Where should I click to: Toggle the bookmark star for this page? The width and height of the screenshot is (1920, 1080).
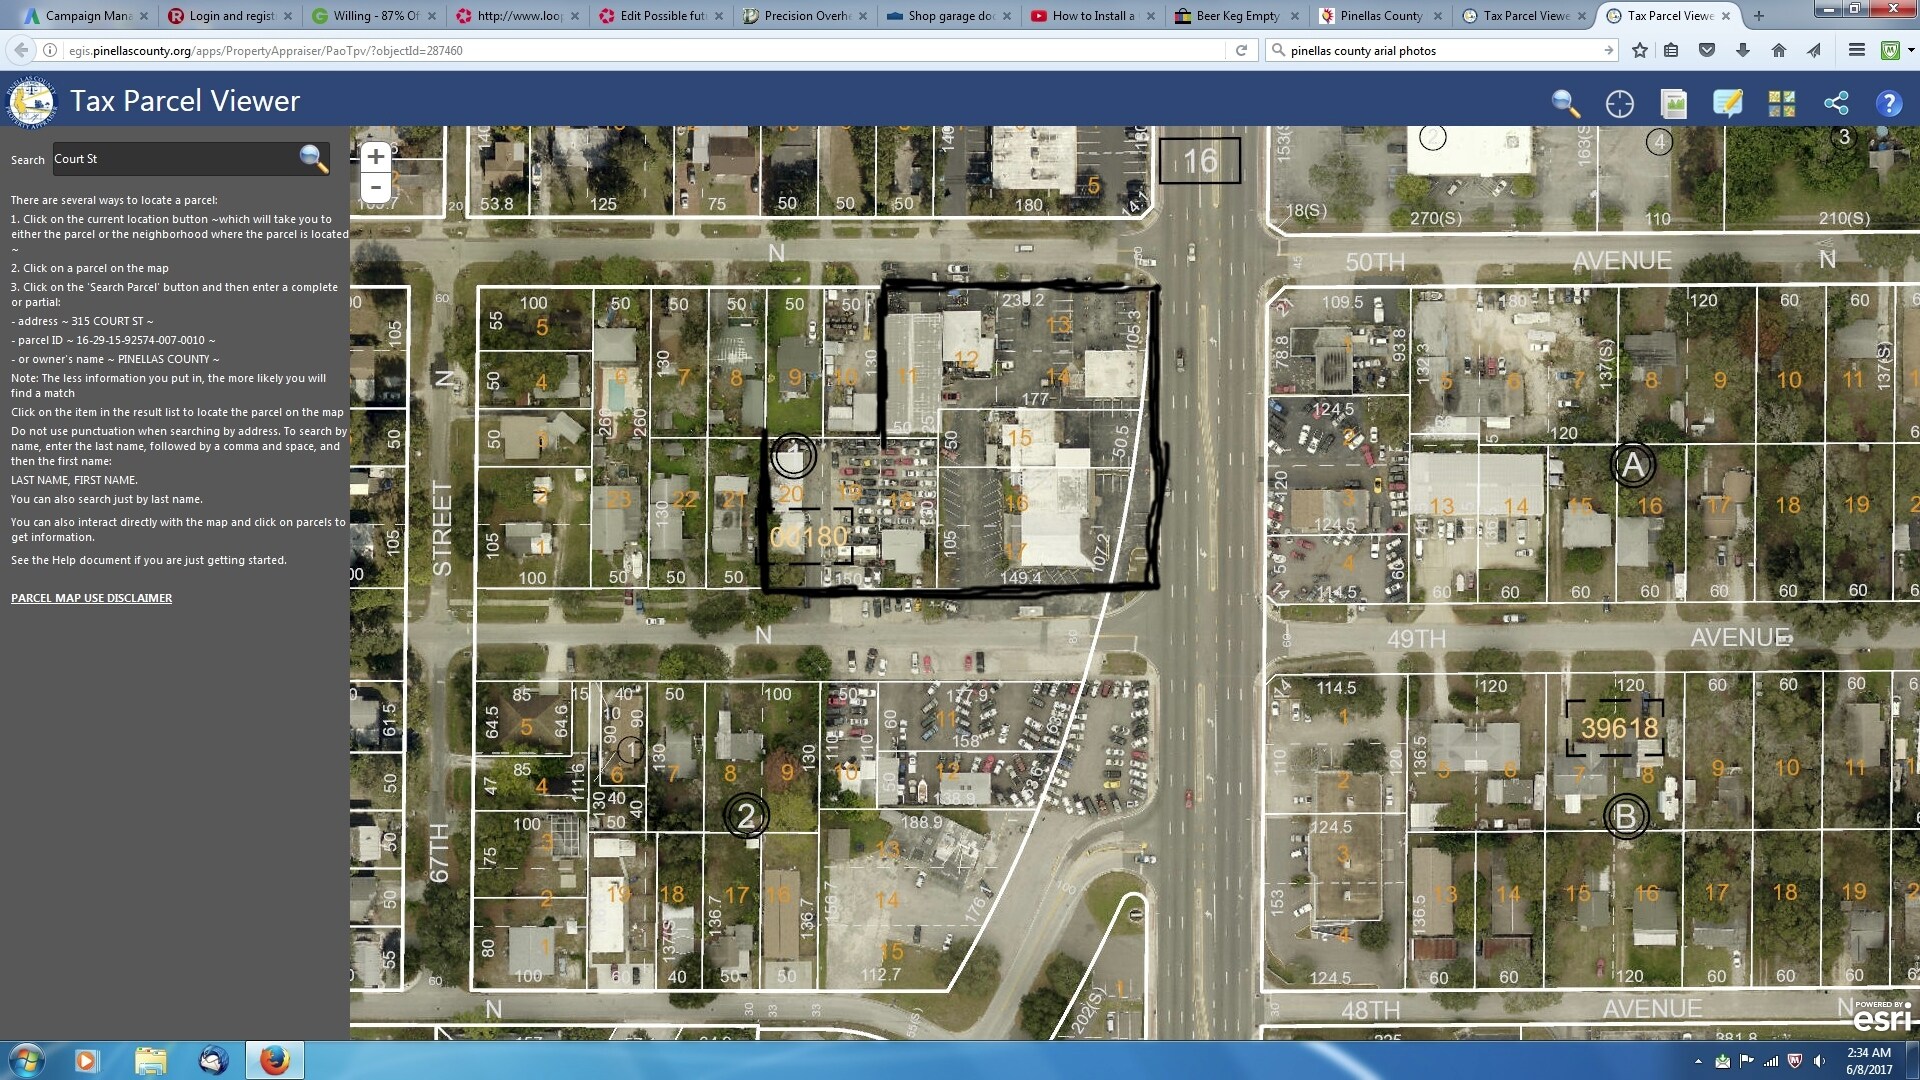(x=1639, y=50)
